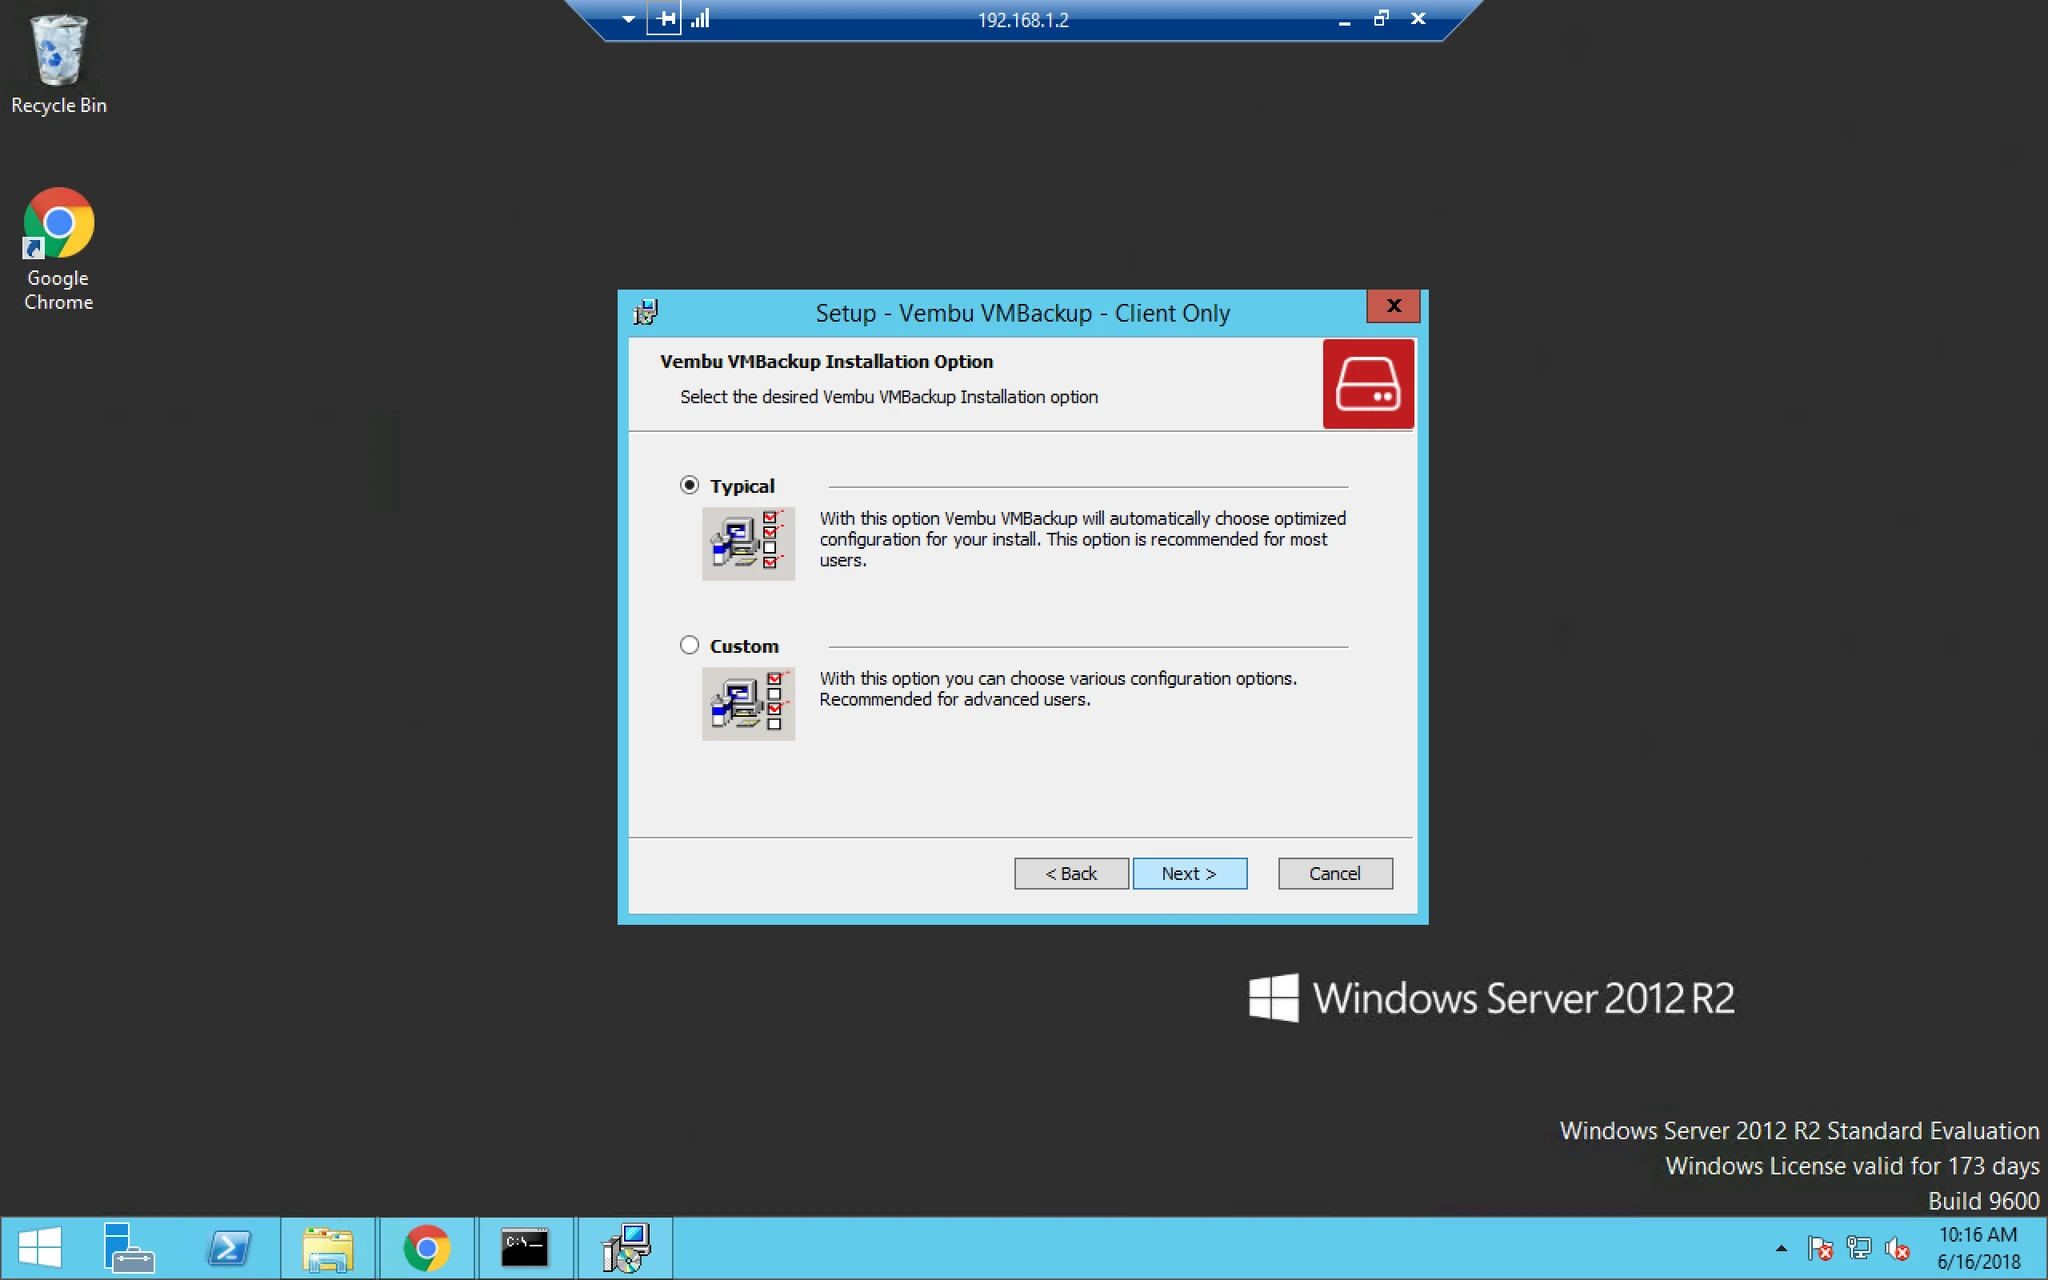Select the Custom installation radio button
Viewport: 2048px width, 1280px height.
tap(689, 645)
